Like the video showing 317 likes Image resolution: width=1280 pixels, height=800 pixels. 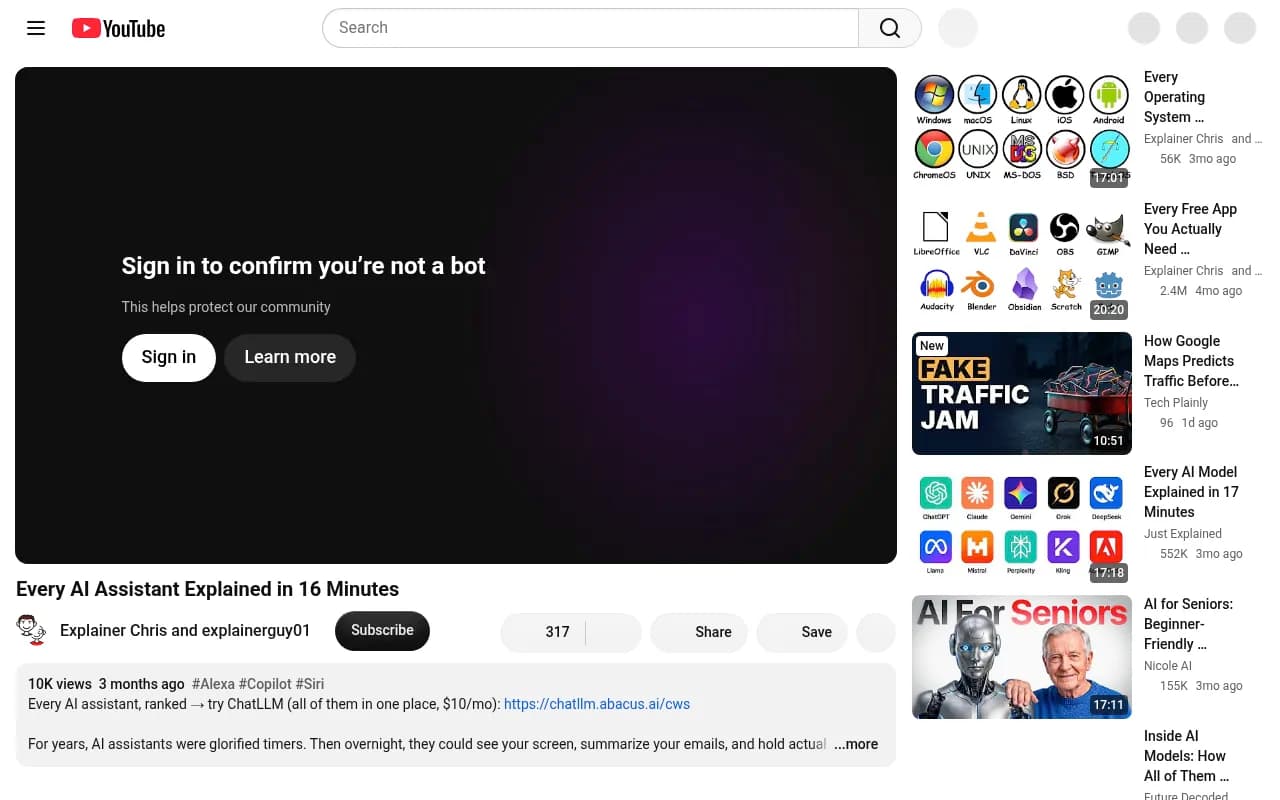[543, 632]
